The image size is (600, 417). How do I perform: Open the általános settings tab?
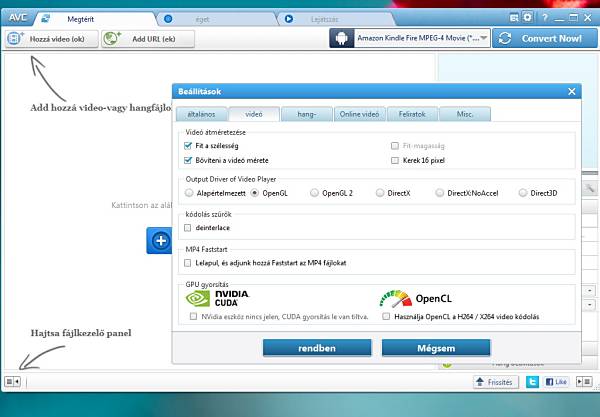click(x=201, y=114)
